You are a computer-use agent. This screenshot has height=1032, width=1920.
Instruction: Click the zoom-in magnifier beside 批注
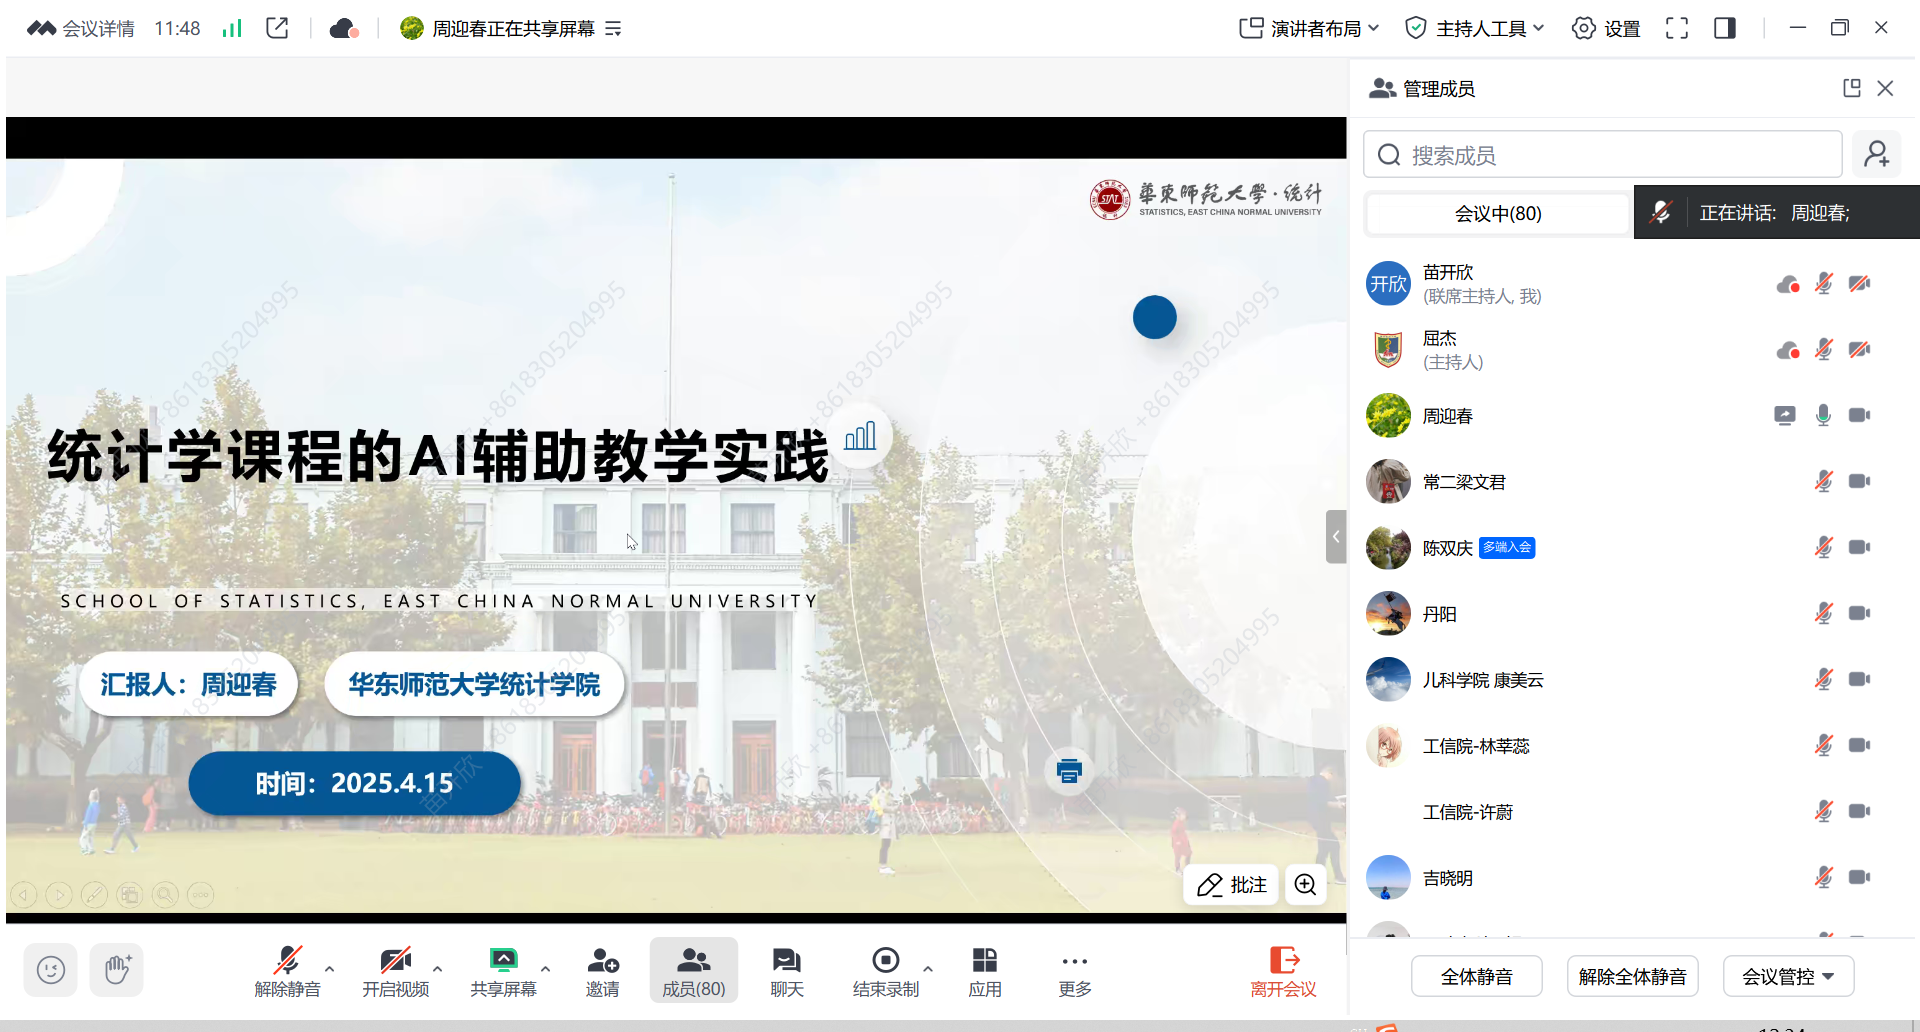1306,885
